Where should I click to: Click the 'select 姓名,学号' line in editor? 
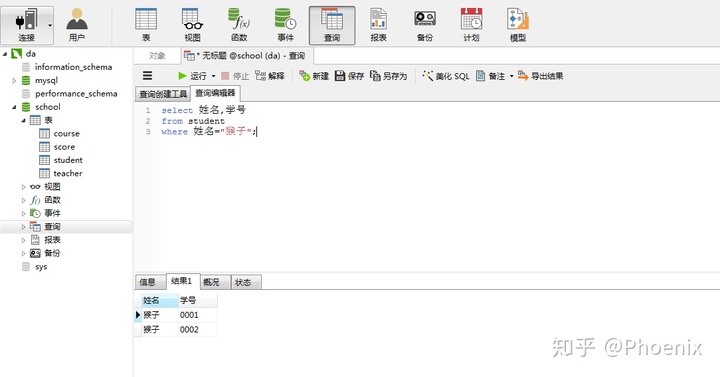tap(203, 110)
